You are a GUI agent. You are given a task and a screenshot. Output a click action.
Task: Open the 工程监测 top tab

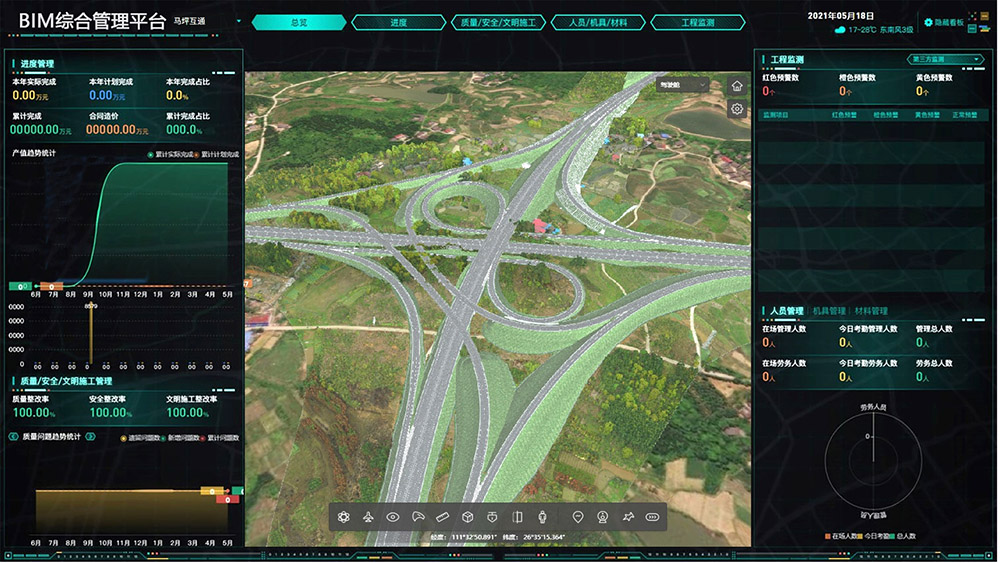(x=698, y=22)
